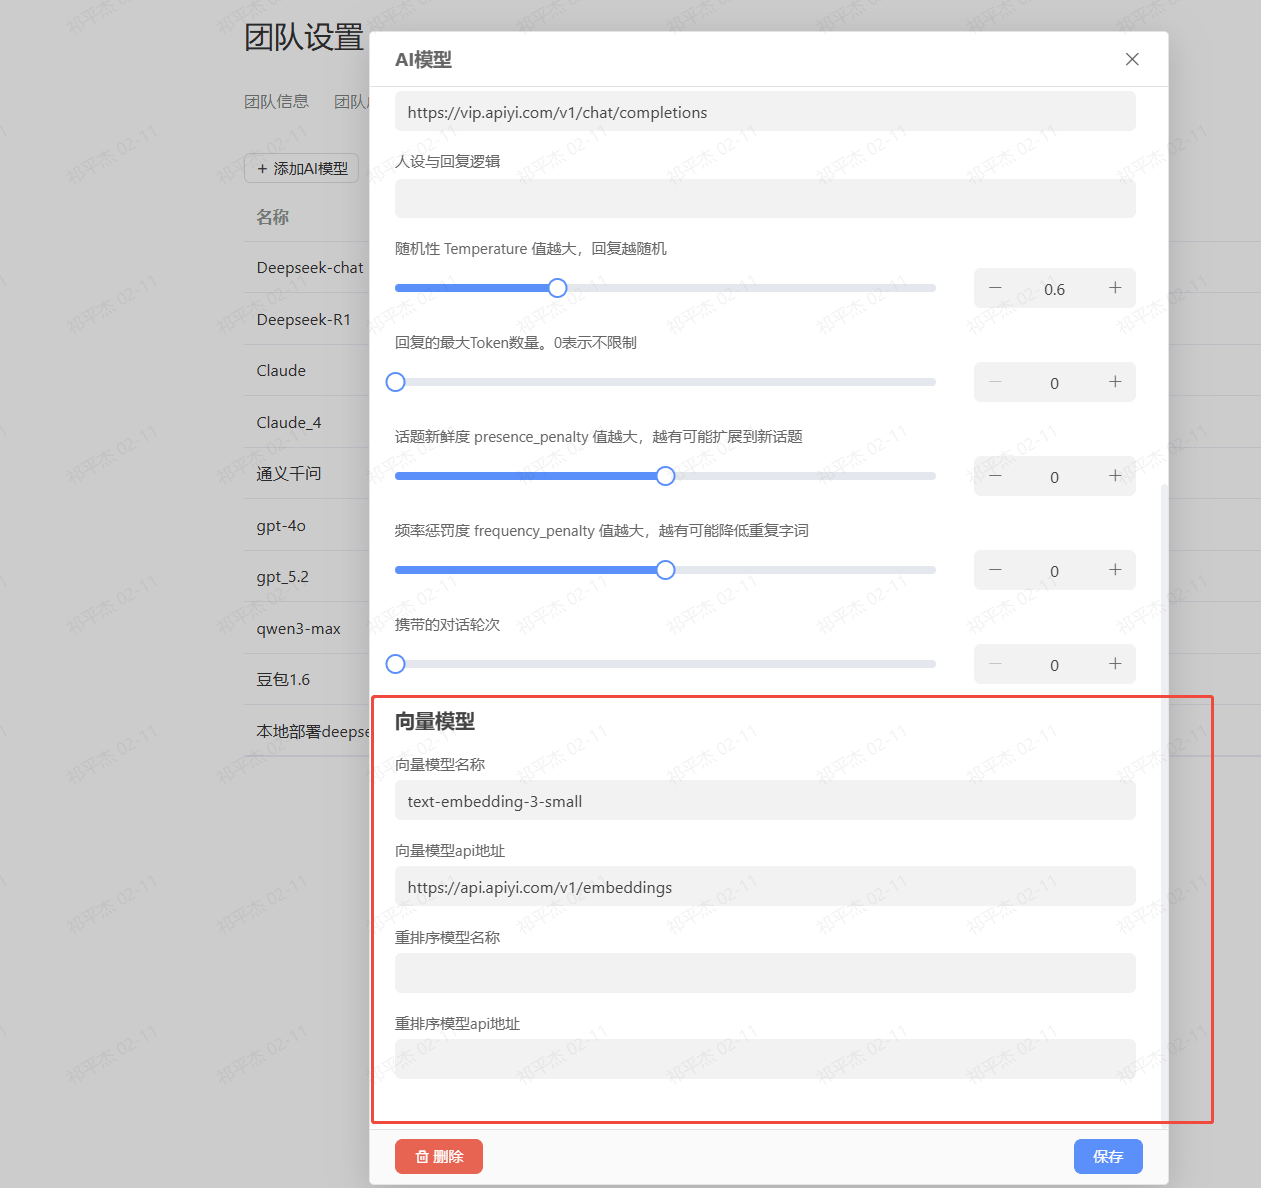1261x1188 pixels.
Task: Click the empty 重排序模型名称 field
Action: (765, 973)
